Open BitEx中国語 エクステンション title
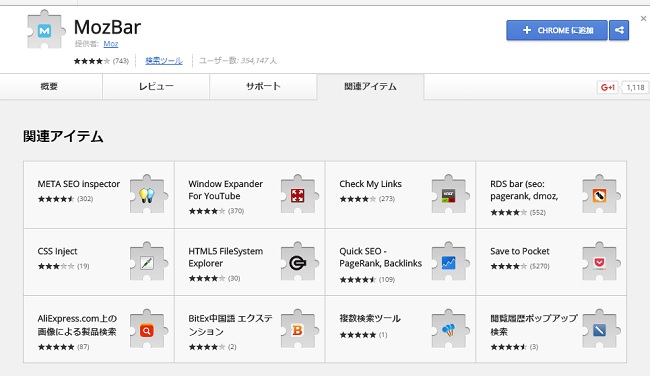Image resolution: width=650 pixels, height=376 pixels. coord(230,325)
